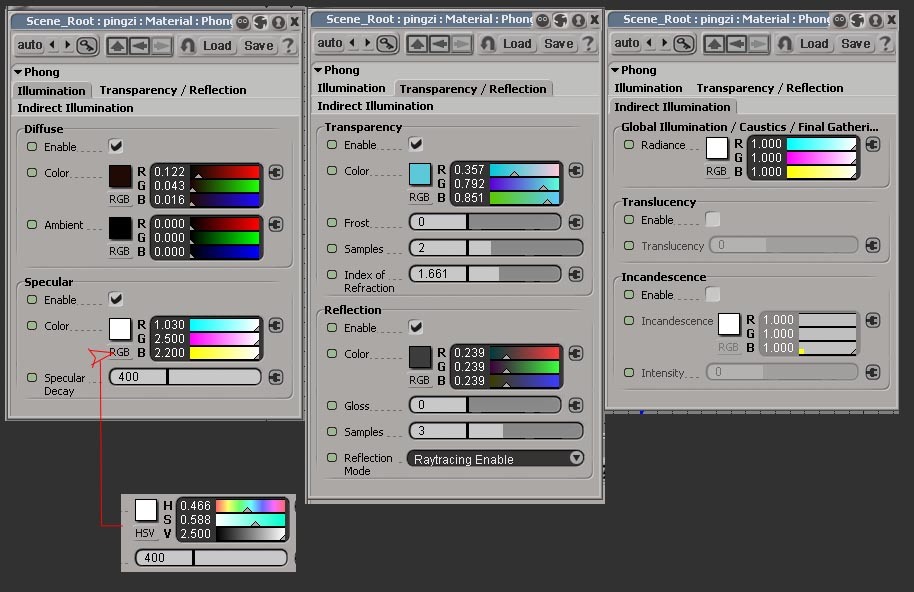Open Indirect Illumination tab in middle window

375,107
